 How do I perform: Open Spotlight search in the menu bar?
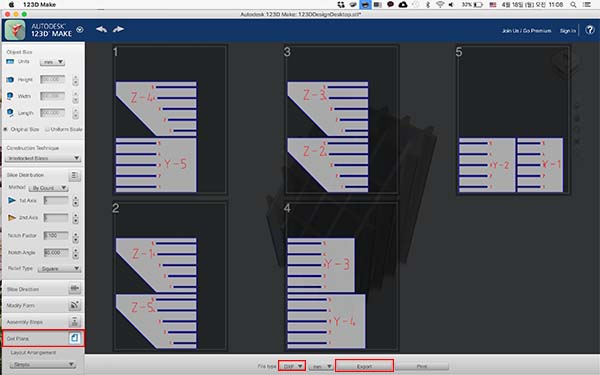(573, 5)
